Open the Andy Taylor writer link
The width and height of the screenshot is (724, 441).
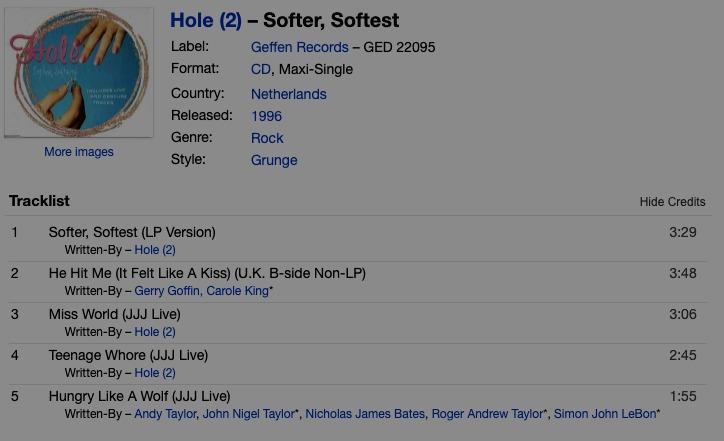[165, 414]
